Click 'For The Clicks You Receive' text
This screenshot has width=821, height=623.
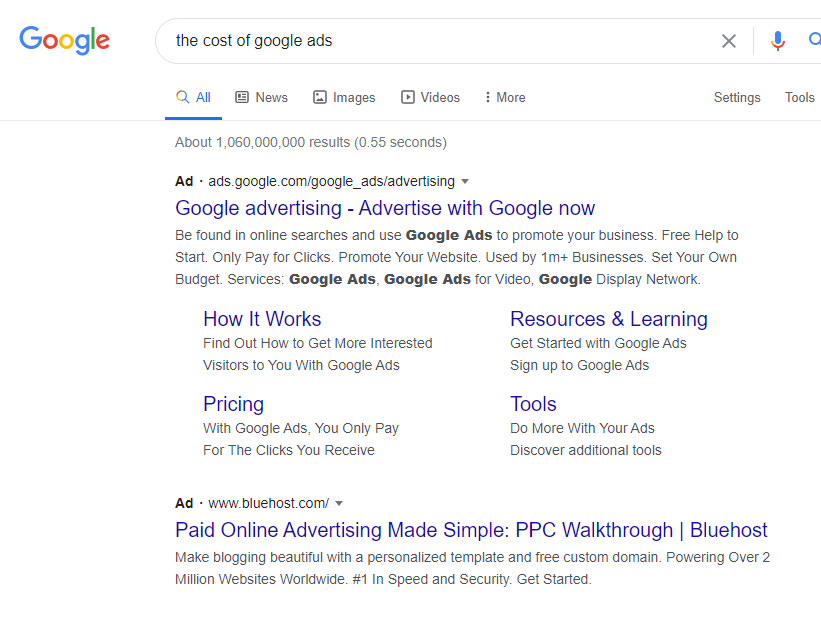point(289,450)
